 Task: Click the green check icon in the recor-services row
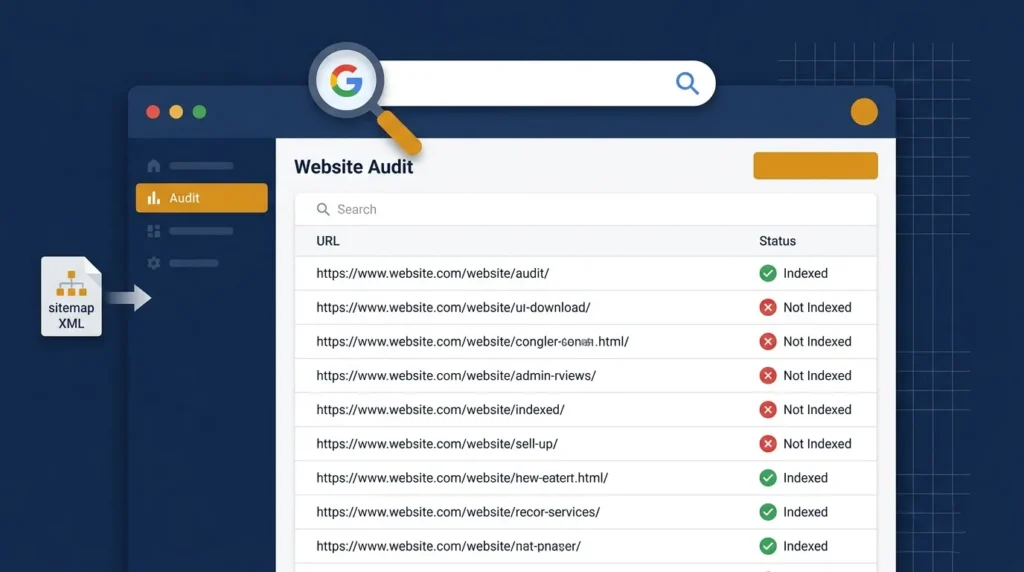tap(768, 512)
